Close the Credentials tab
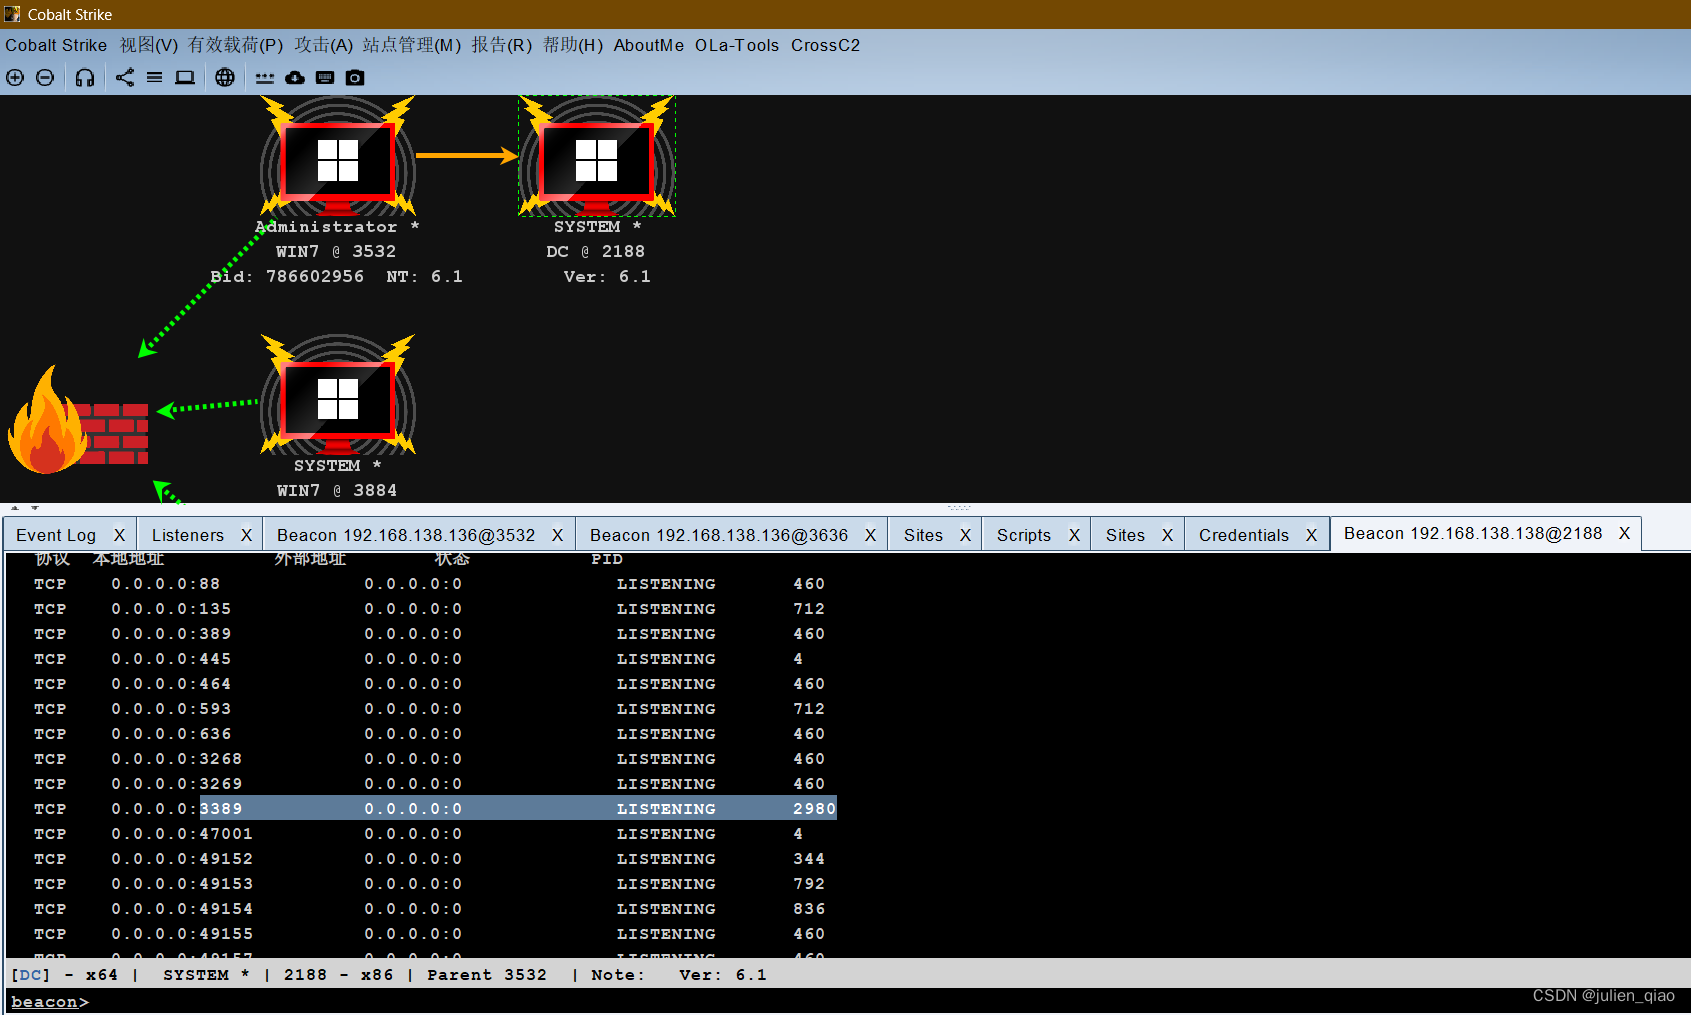 [1311, 535]
